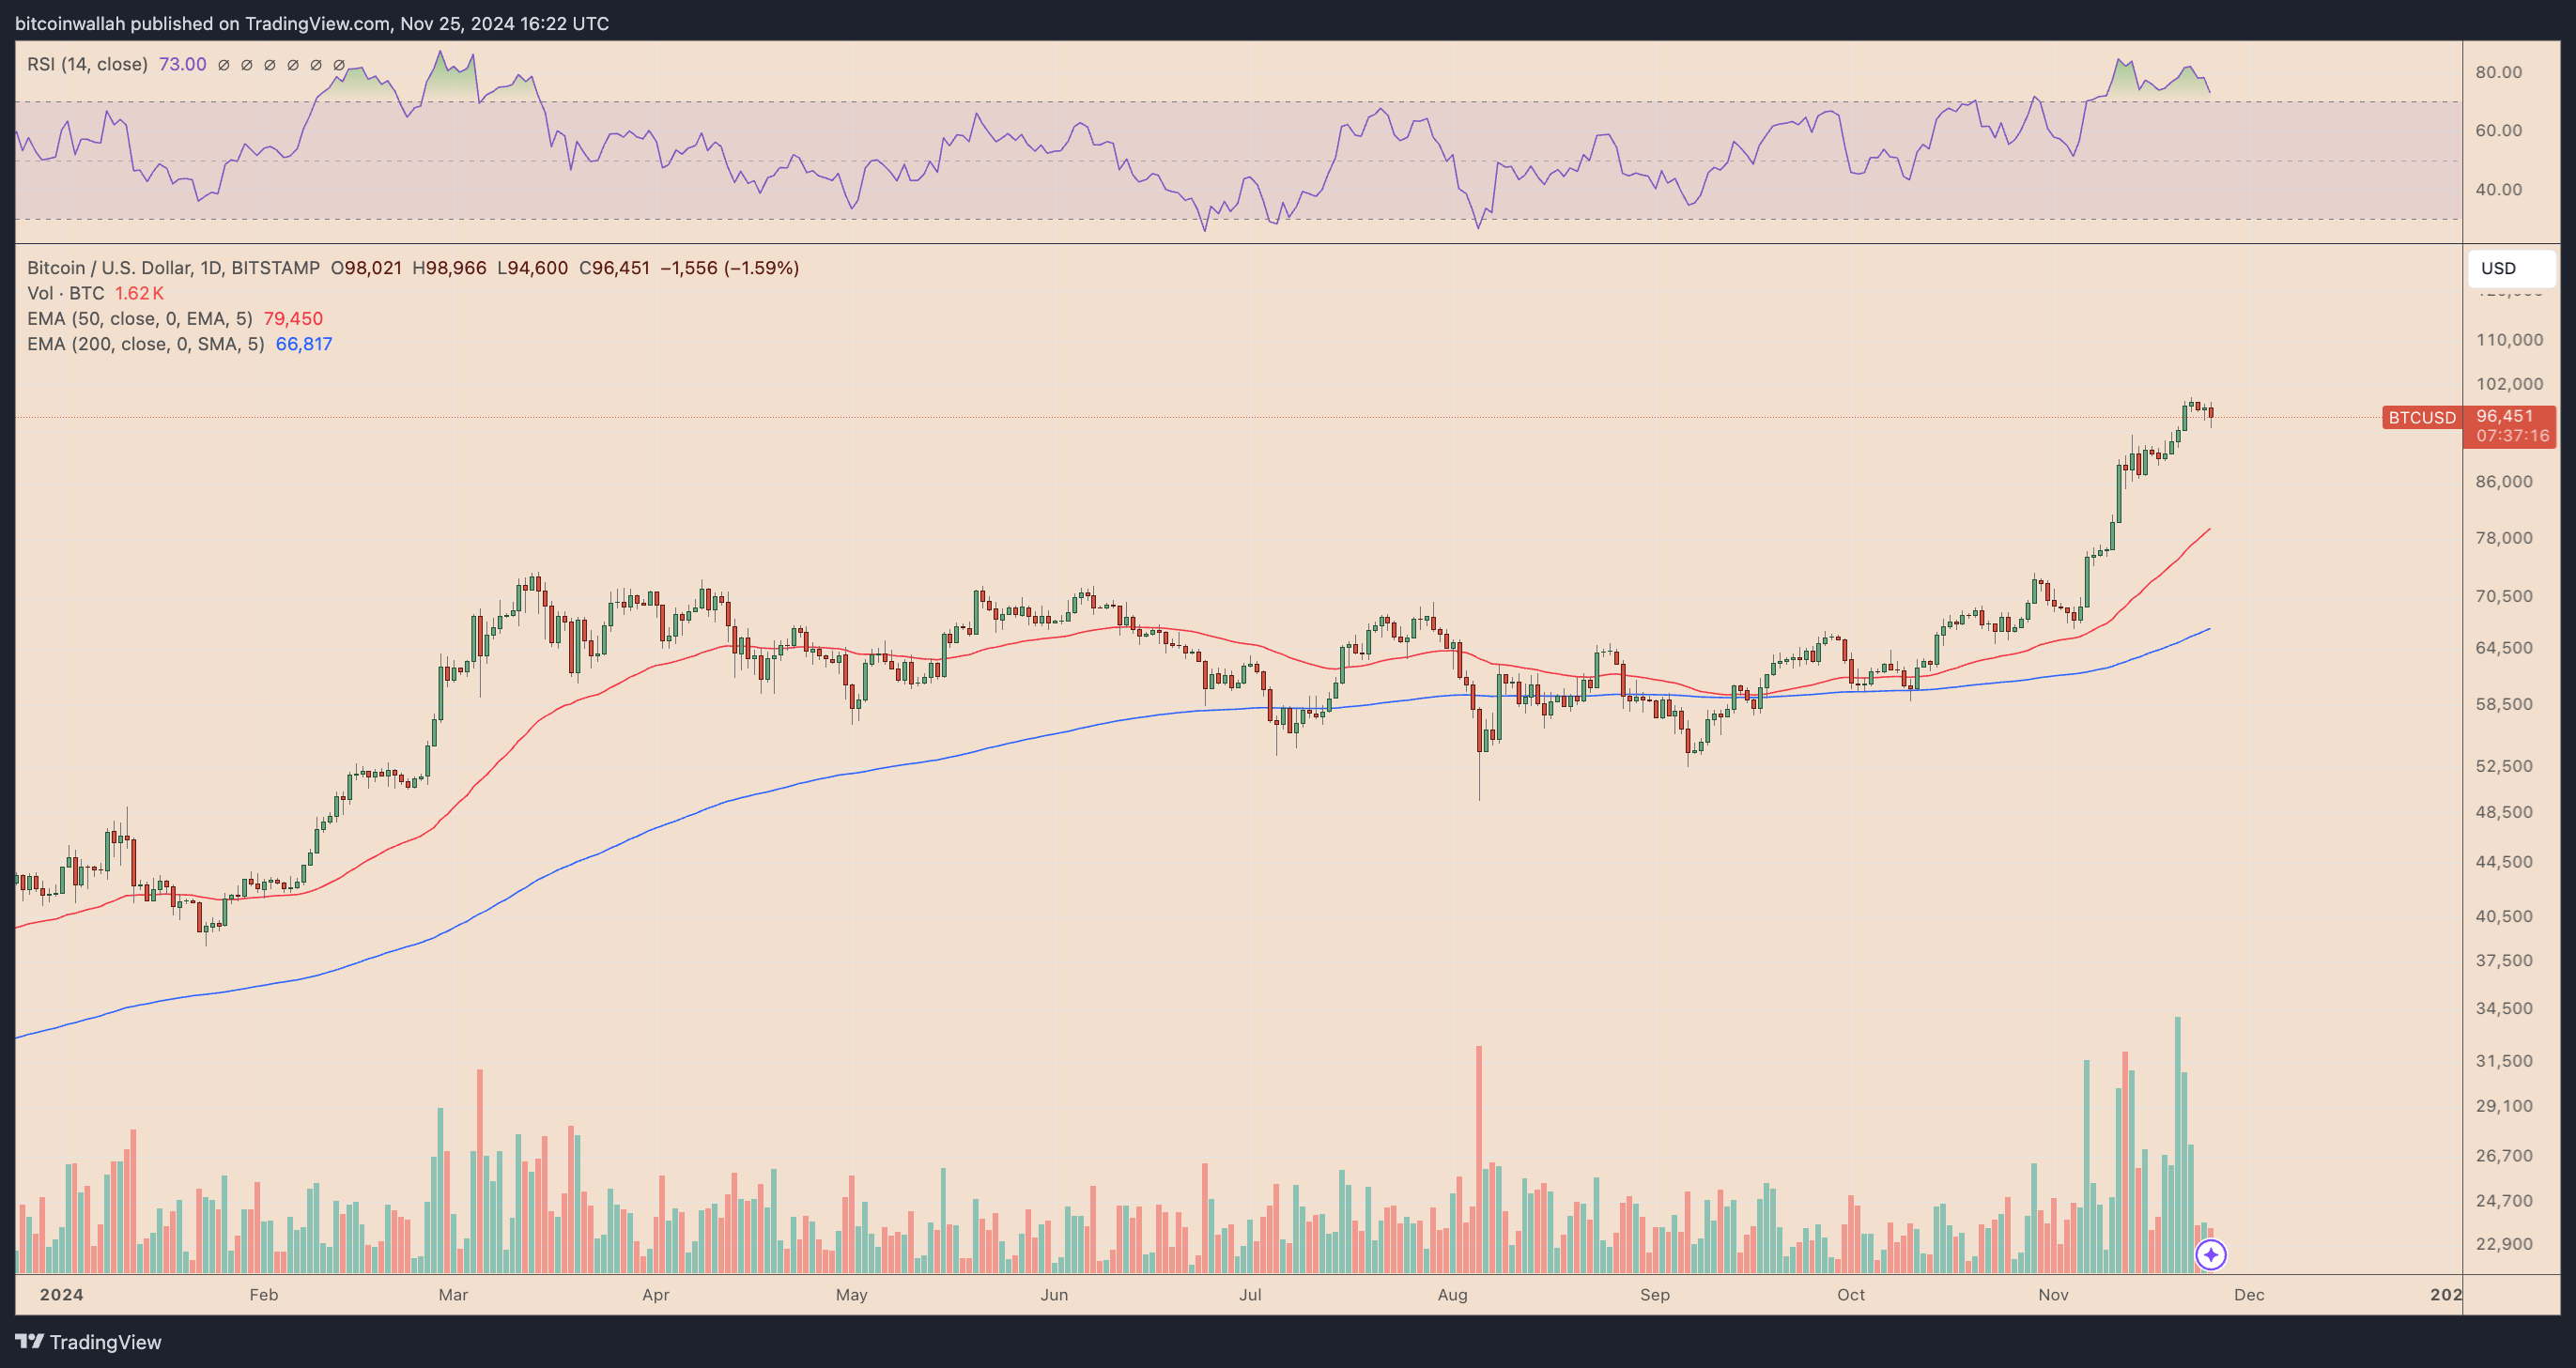Click the close price C96,451 in legend

click(614, 268)
